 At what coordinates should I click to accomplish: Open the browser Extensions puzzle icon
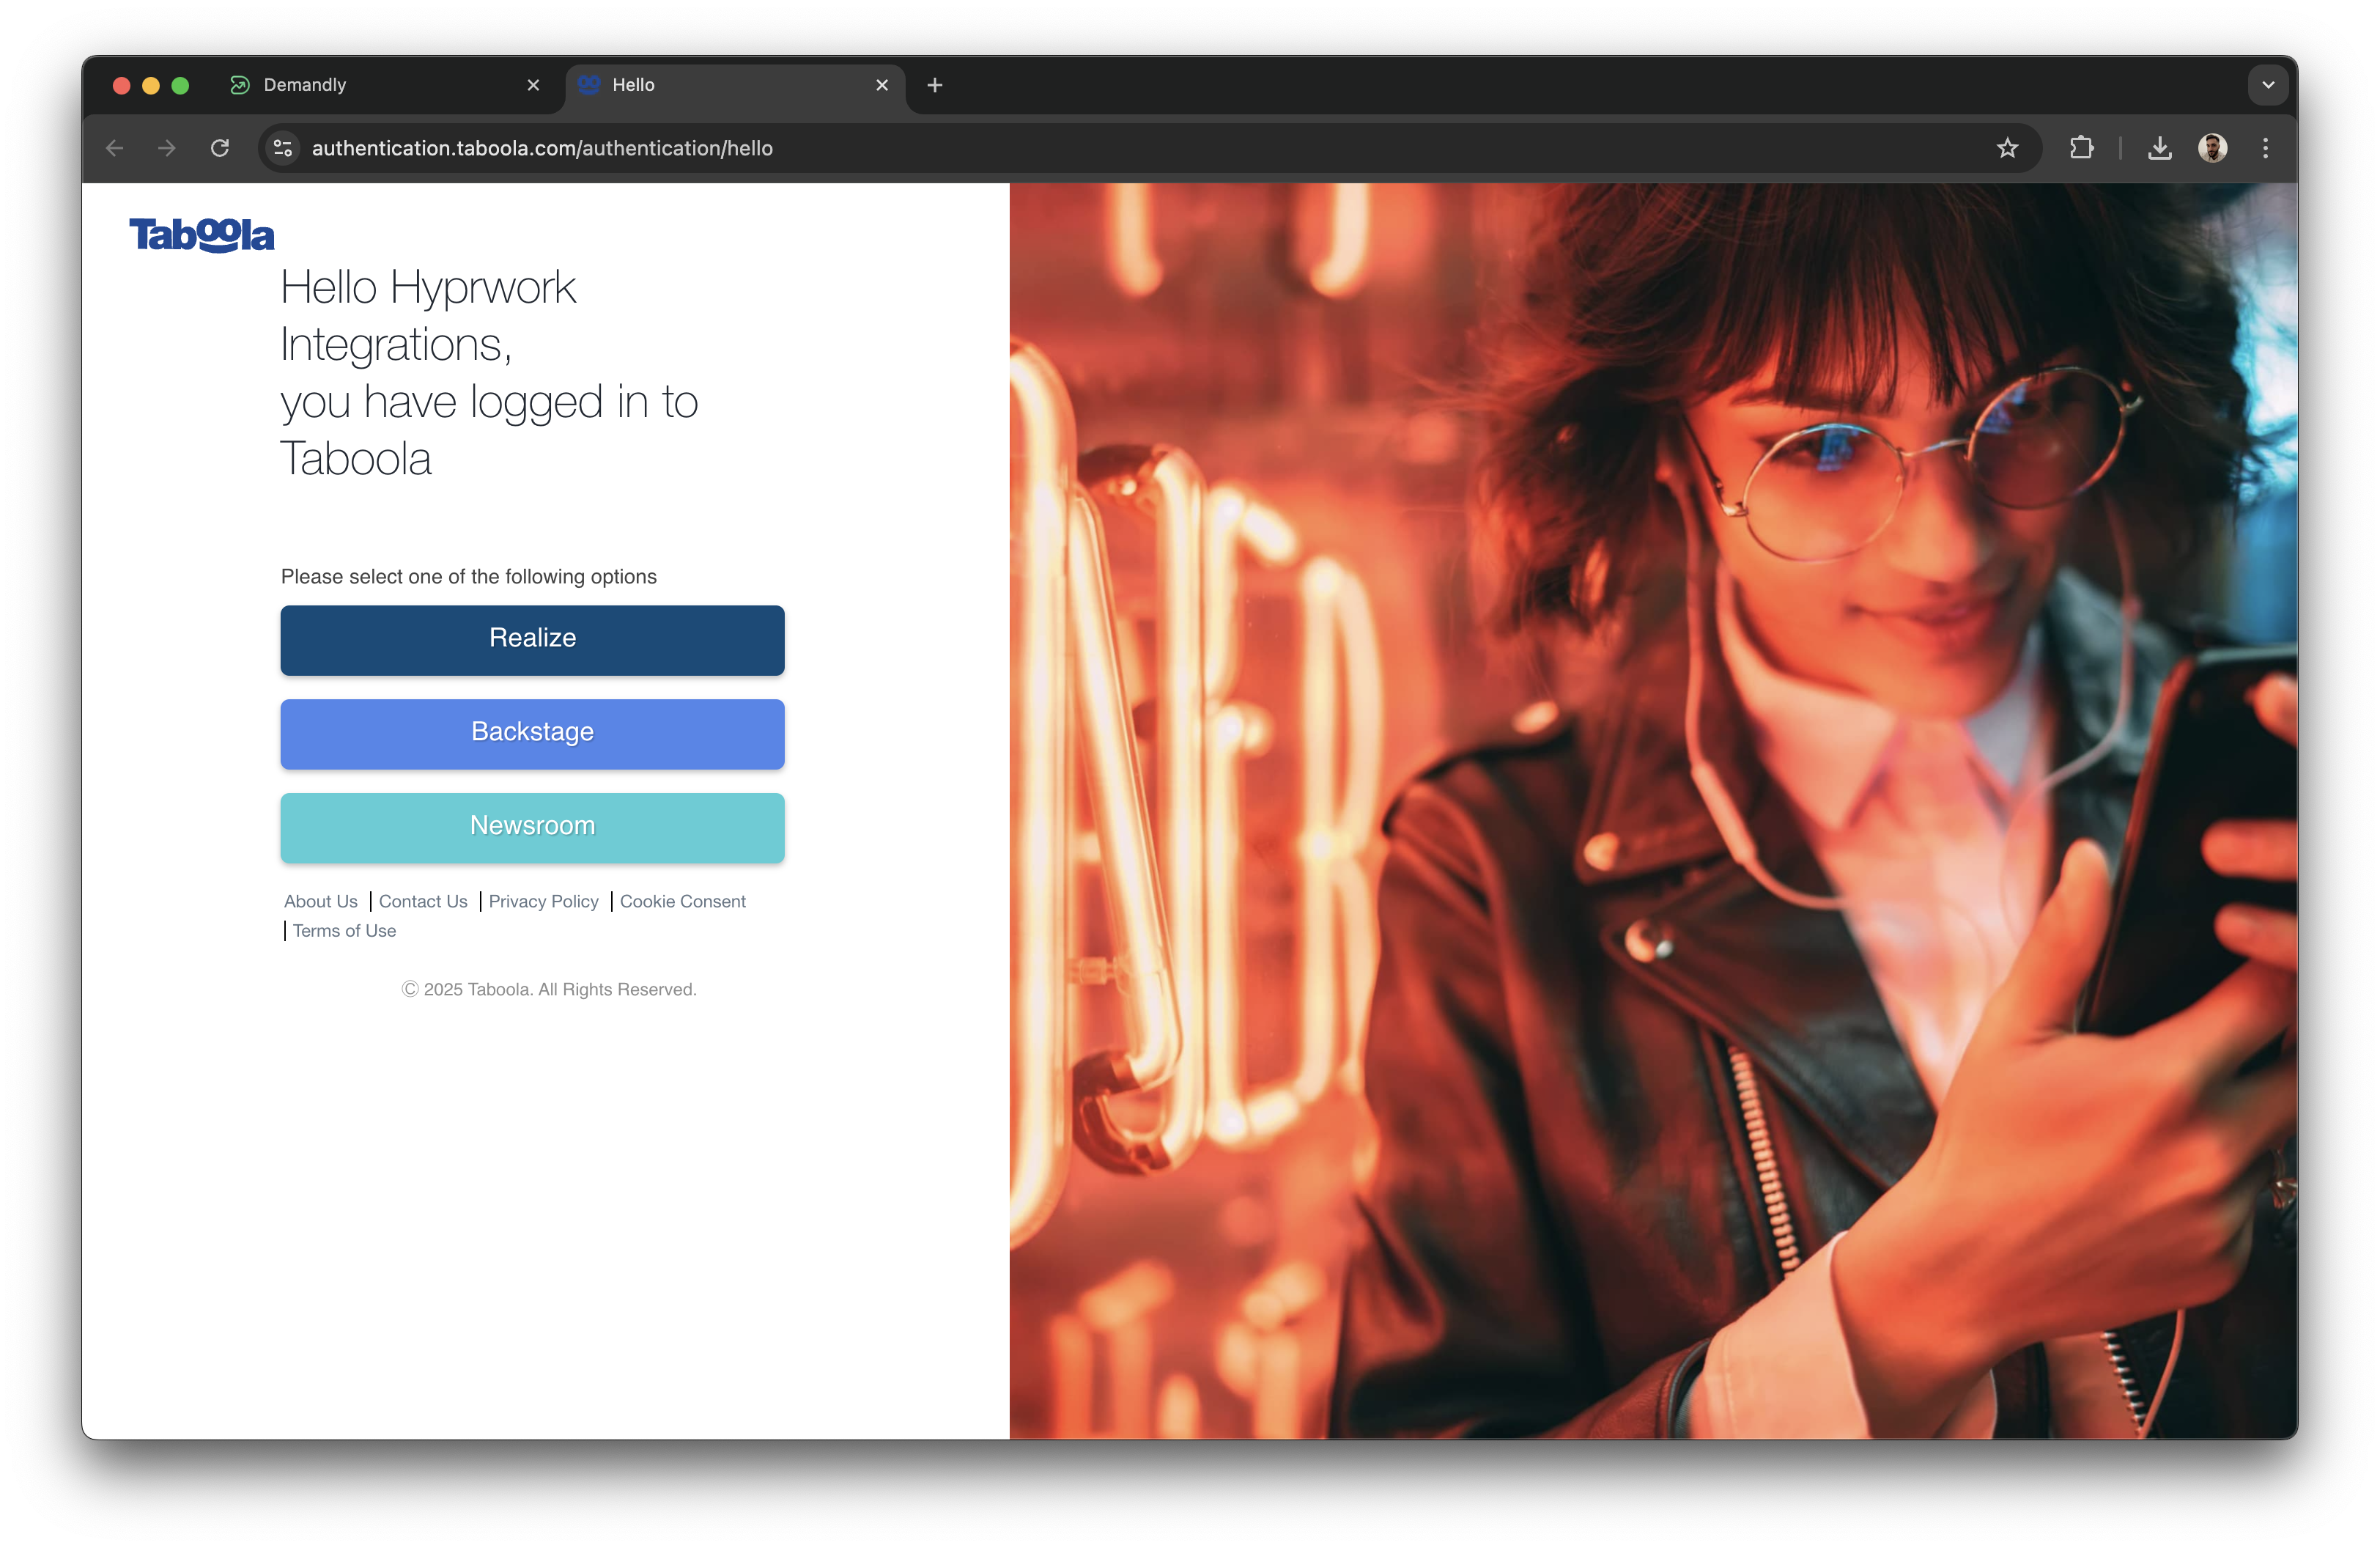click(2081, 148)
